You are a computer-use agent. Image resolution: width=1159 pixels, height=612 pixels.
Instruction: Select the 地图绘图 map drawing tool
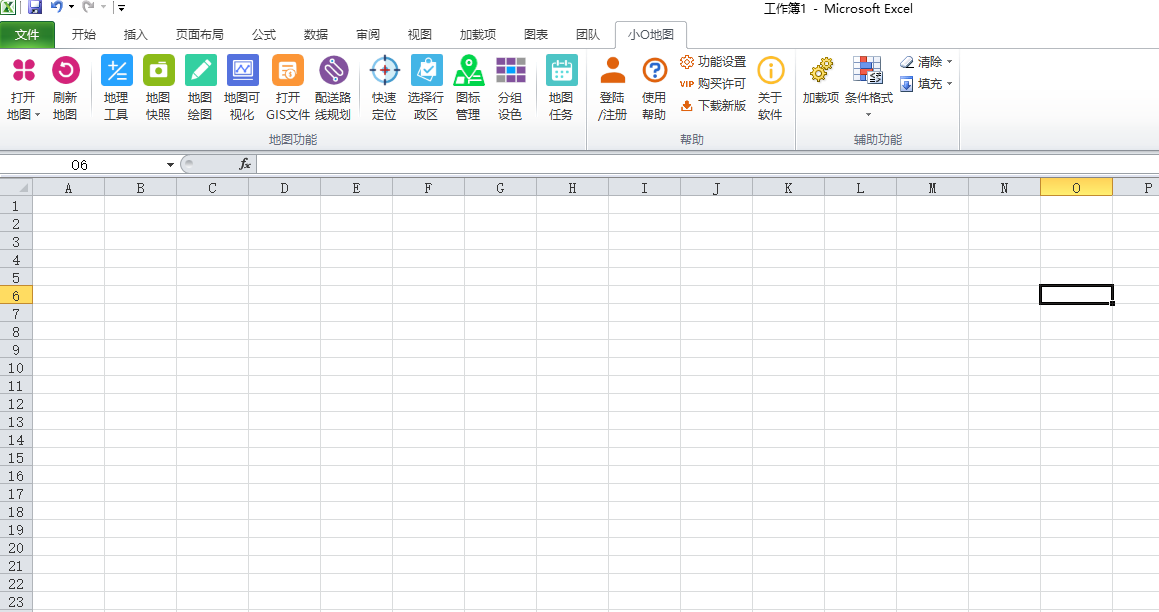(200, 70)
